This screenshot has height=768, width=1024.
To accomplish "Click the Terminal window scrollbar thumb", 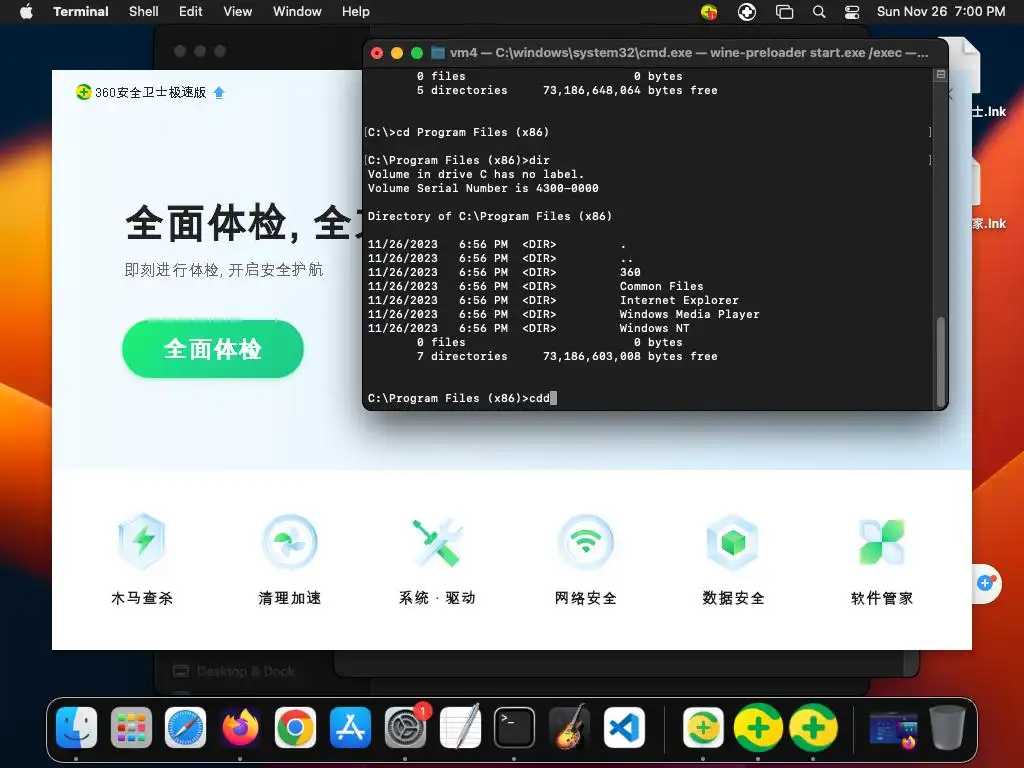I will pos(940,361).
